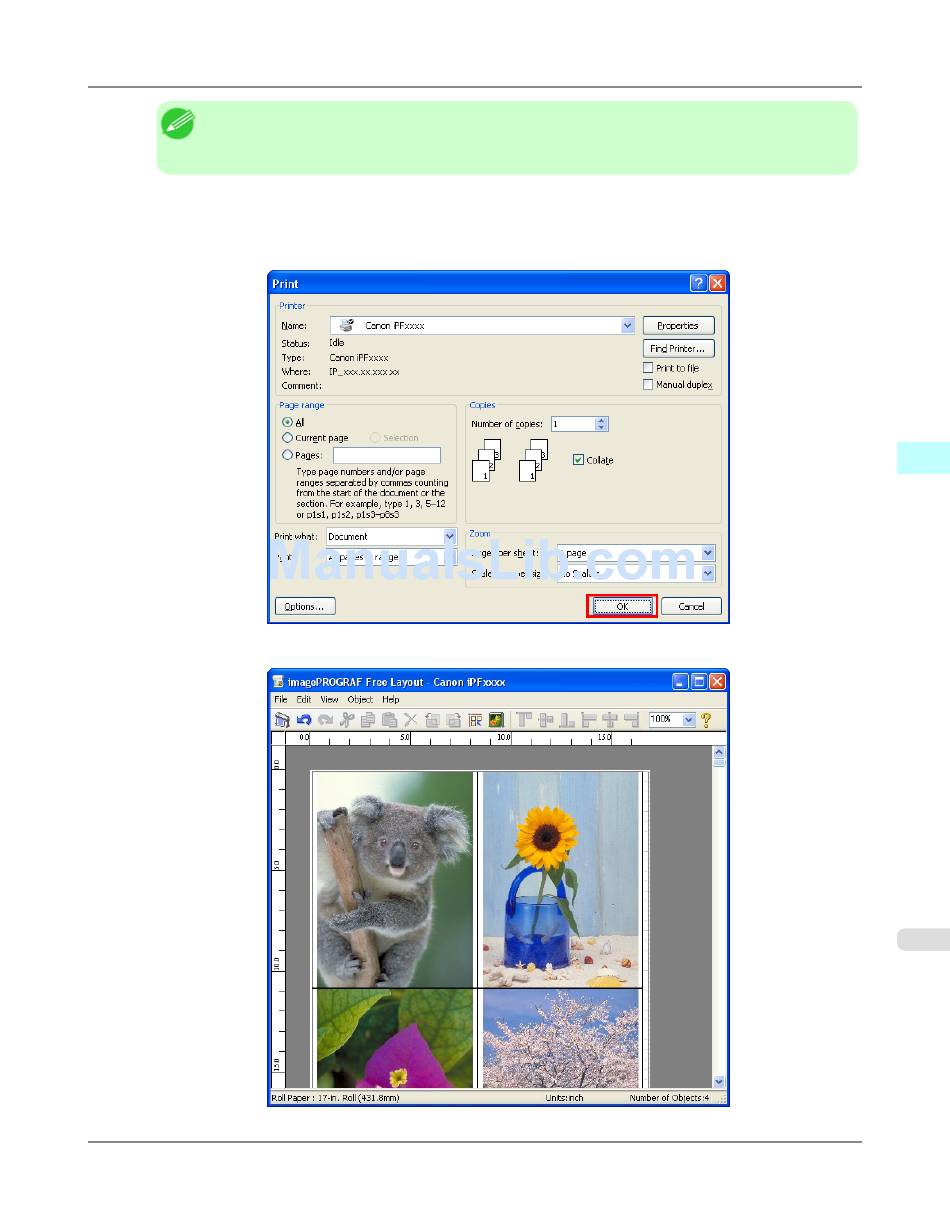Click the Pages range input field
Image resolution: width=950 pixels, height=1229 pixels.
point(386,456)
